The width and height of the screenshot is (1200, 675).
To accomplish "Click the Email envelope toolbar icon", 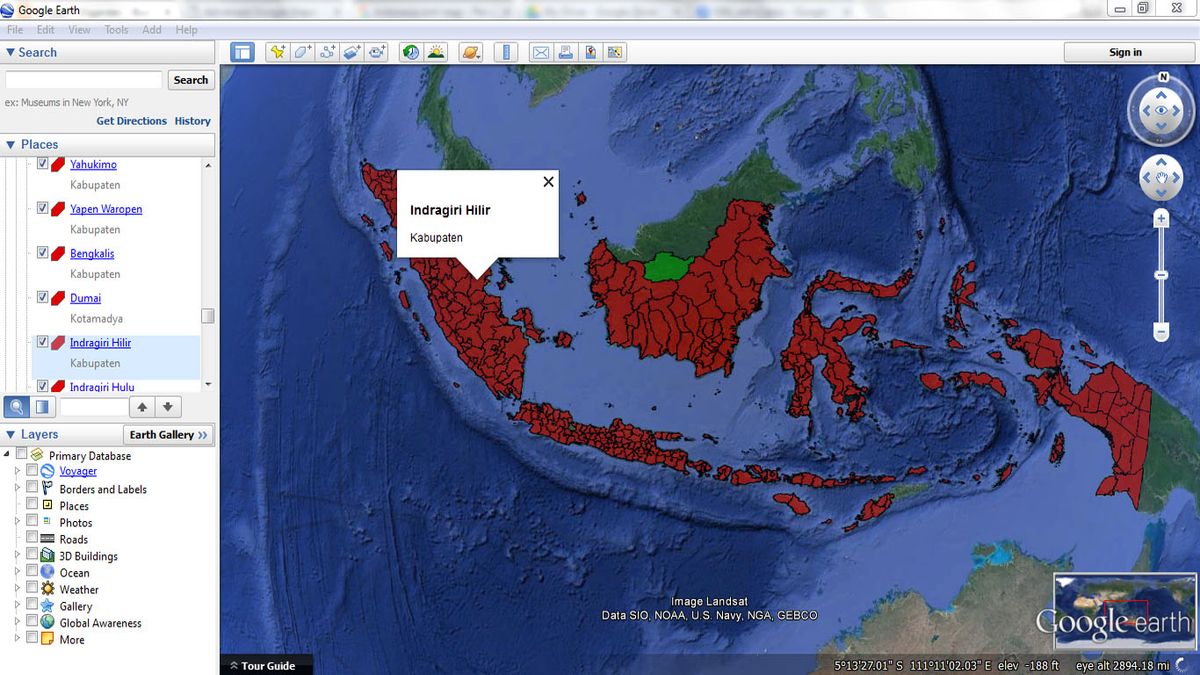I will 541,52.
